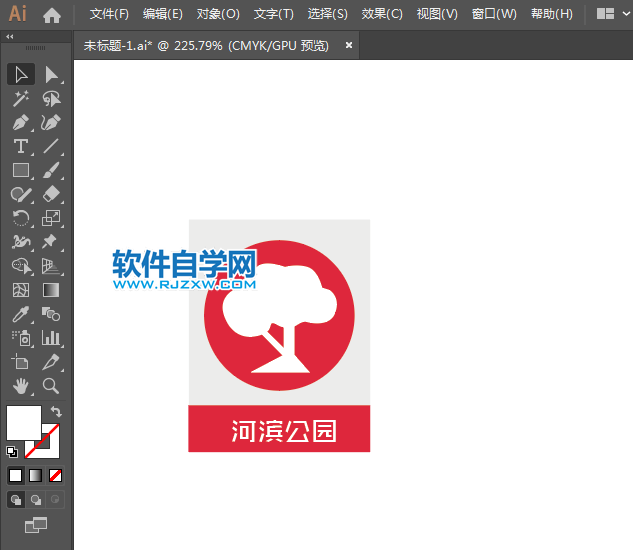
Task: Open the 效果(C) menu
Action: (x=382, y=14)
